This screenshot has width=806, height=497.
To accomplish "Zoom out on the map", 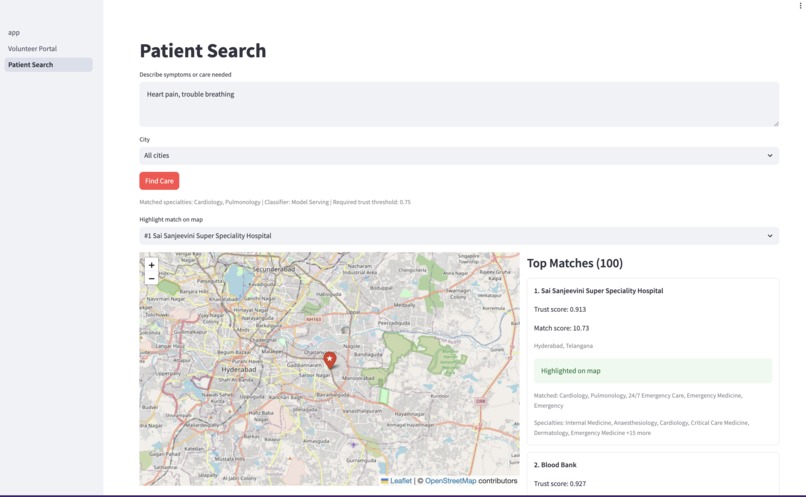I will coord(151,279).
